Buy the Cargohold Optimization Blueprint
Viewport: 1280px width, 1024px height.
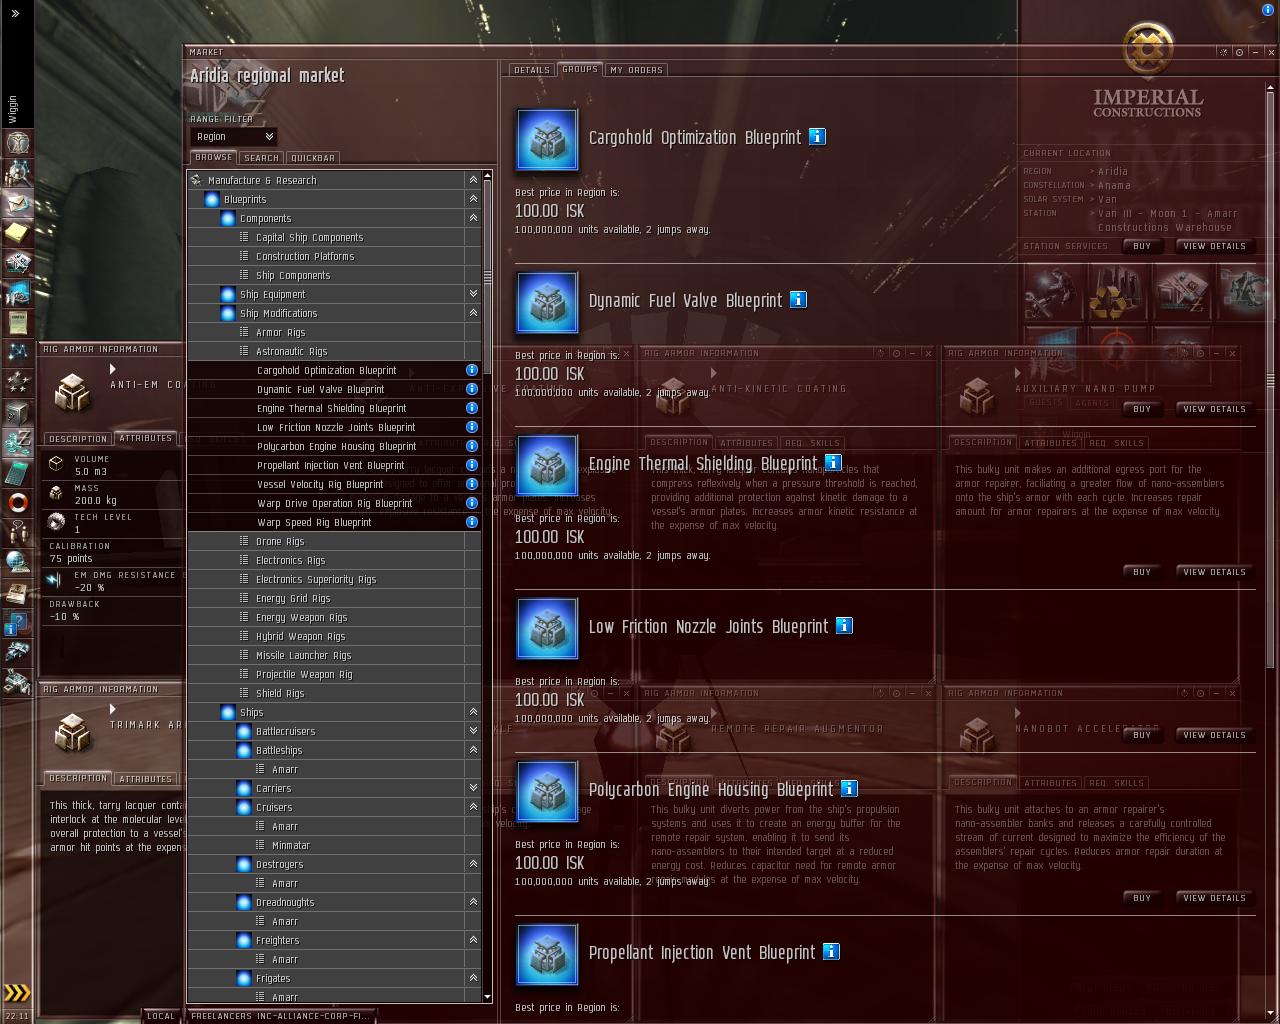1142,246
